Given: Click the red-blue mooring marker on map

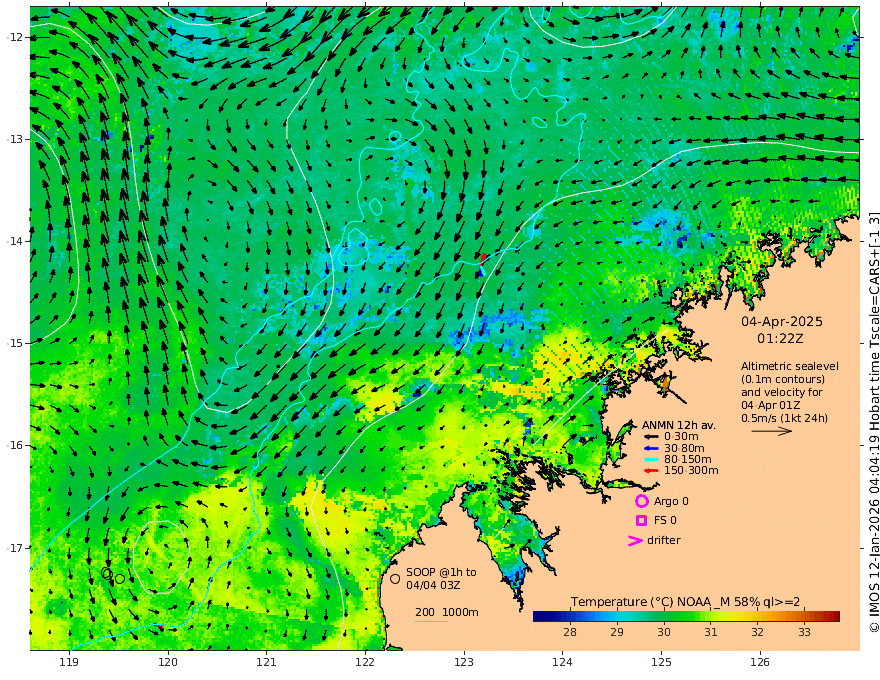Looking at the screenshot, I should point(482,264).
